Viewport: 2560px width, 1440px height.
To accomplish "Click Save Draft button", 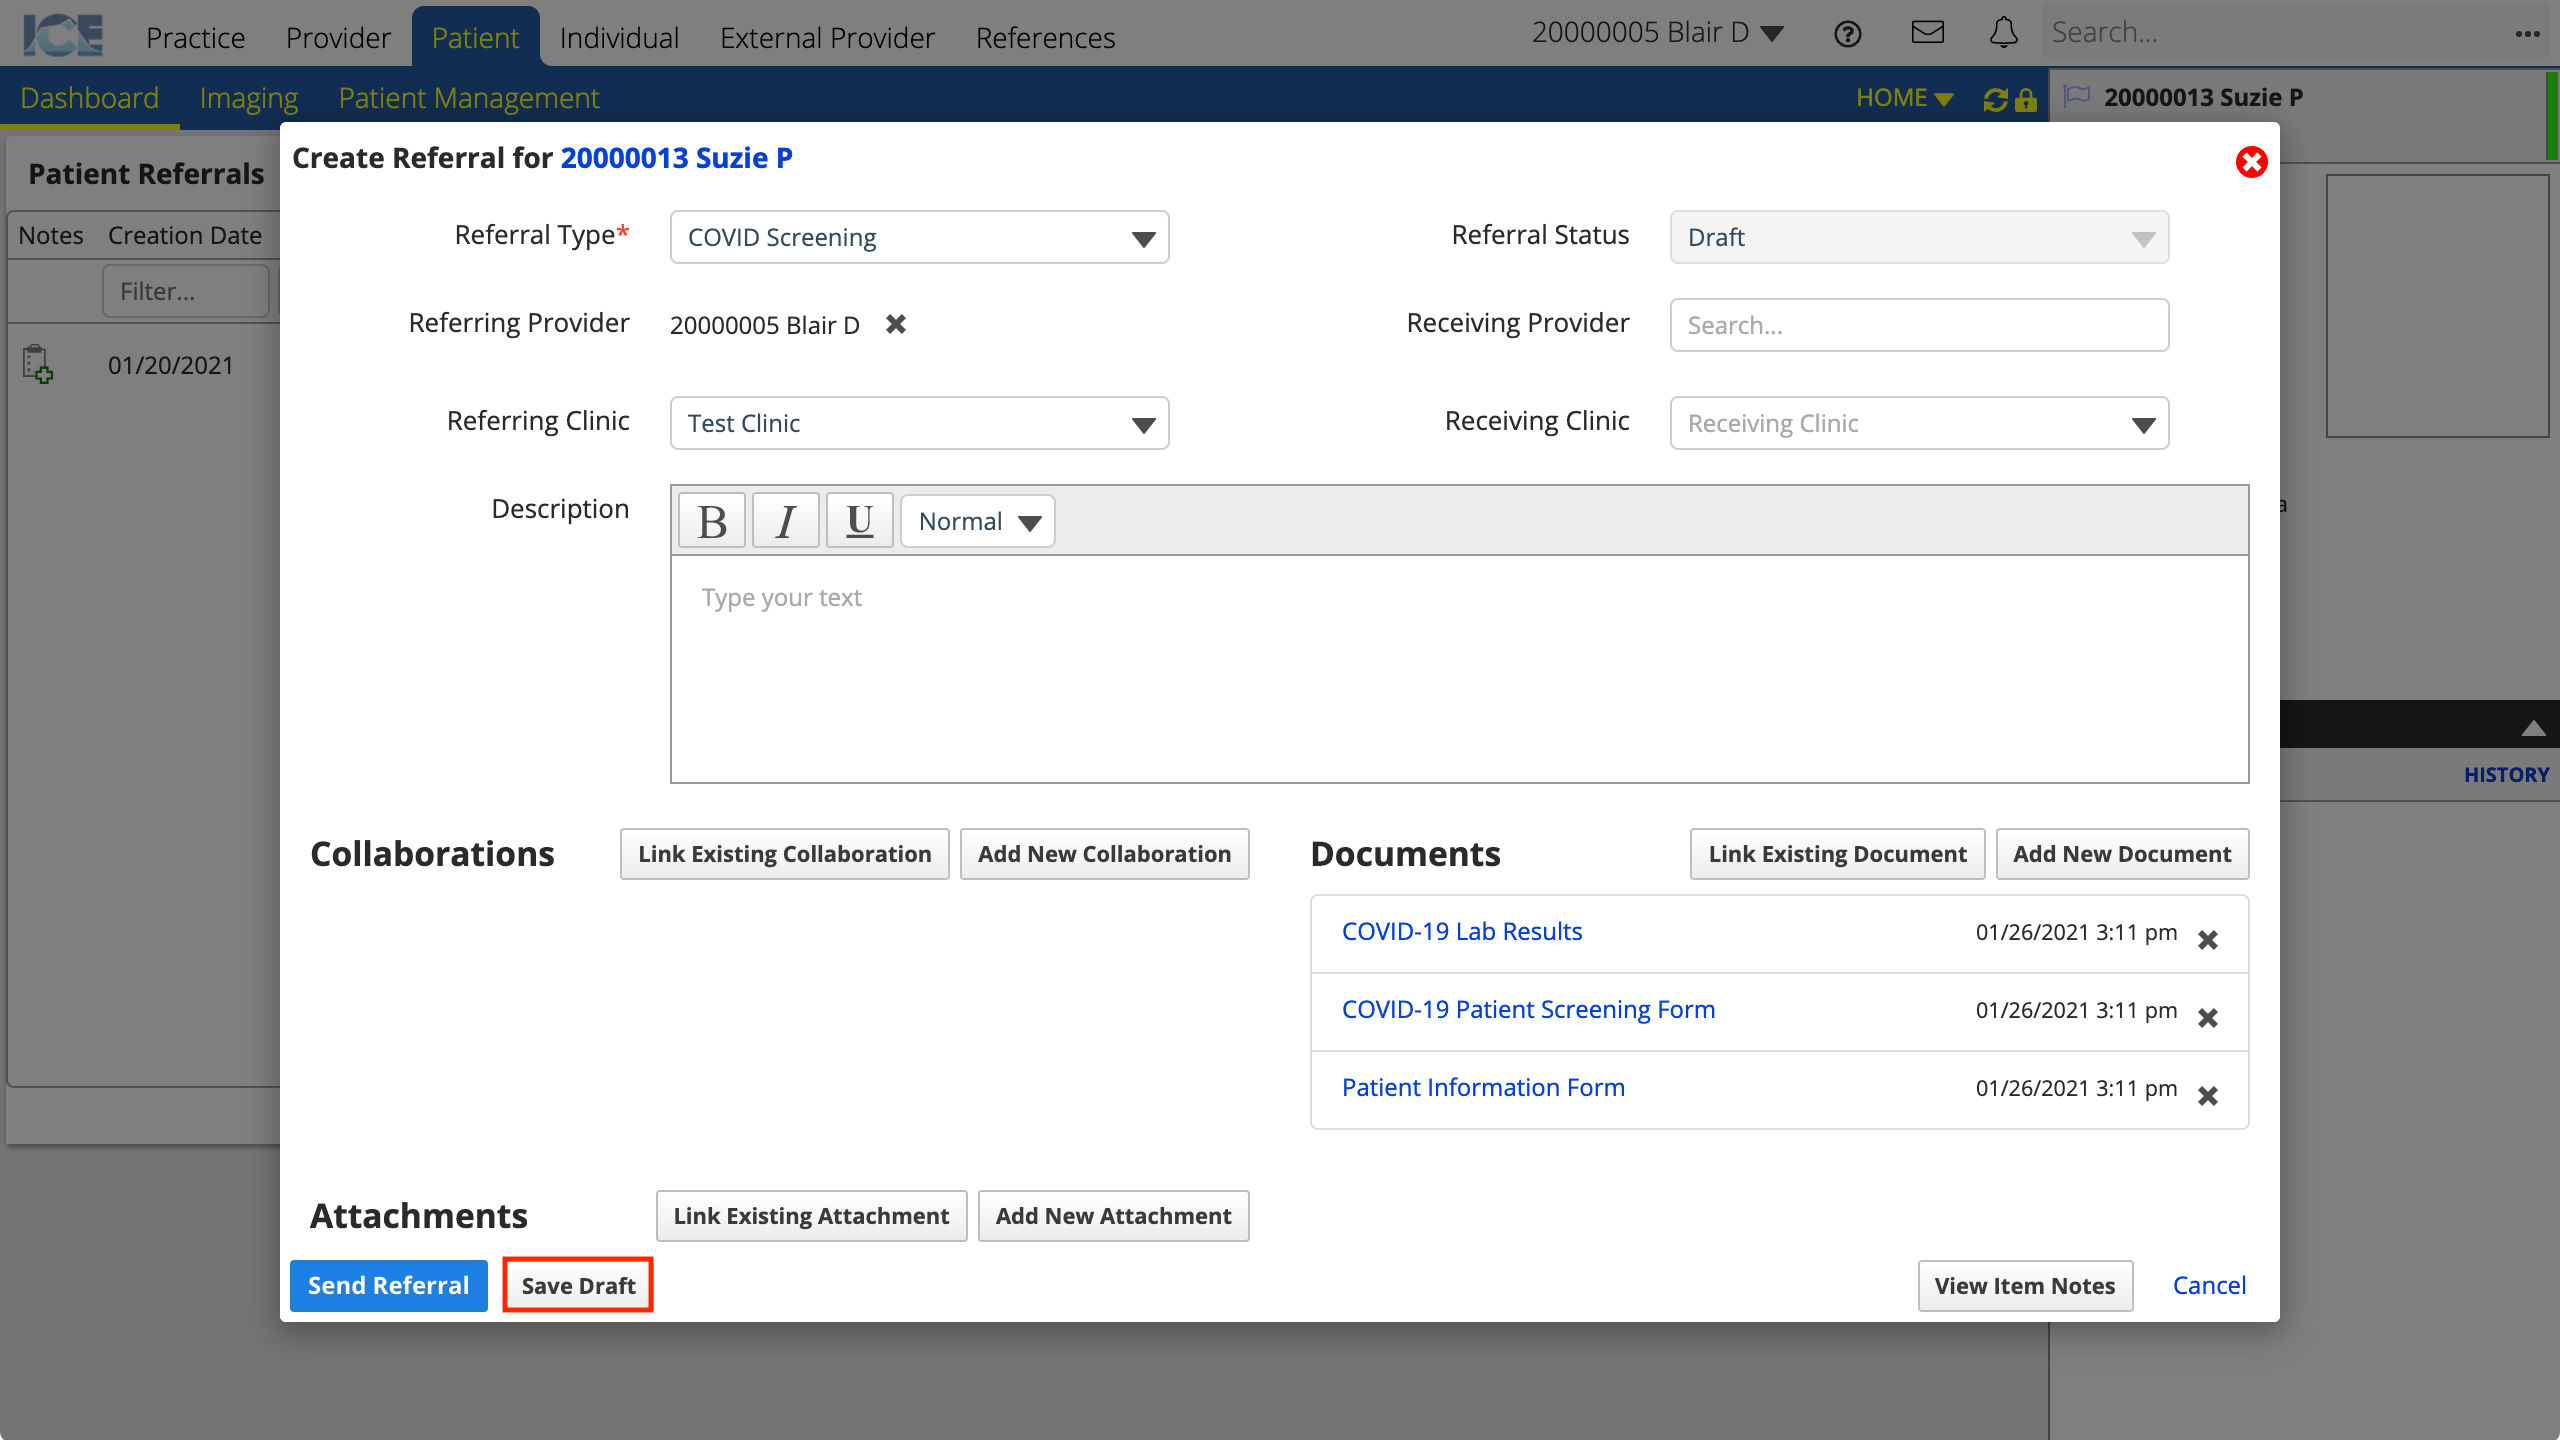I will 578,1285.
